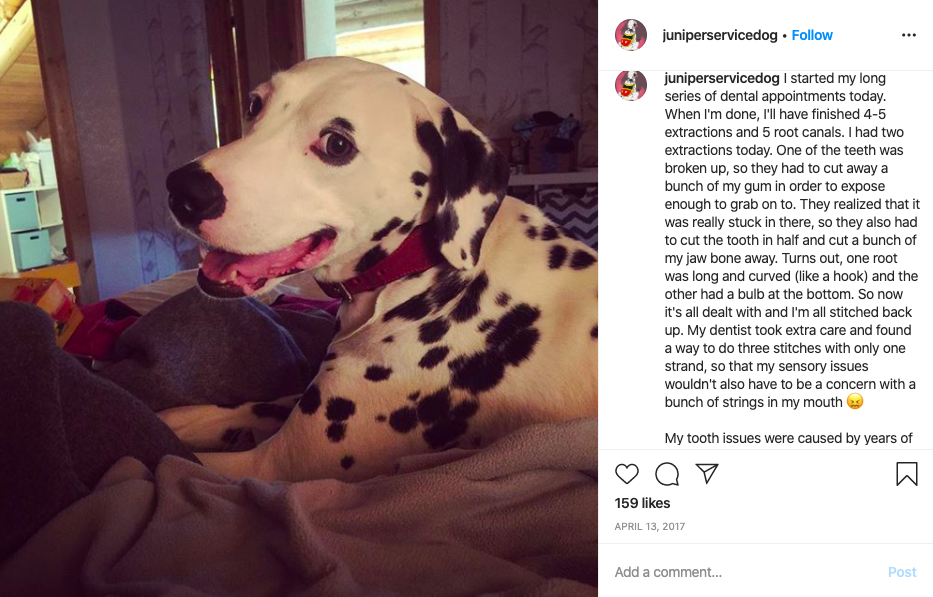Screen dimensions: 933x597
Task: Click the last caption line about tooth issues
Action: pos(788,438)
